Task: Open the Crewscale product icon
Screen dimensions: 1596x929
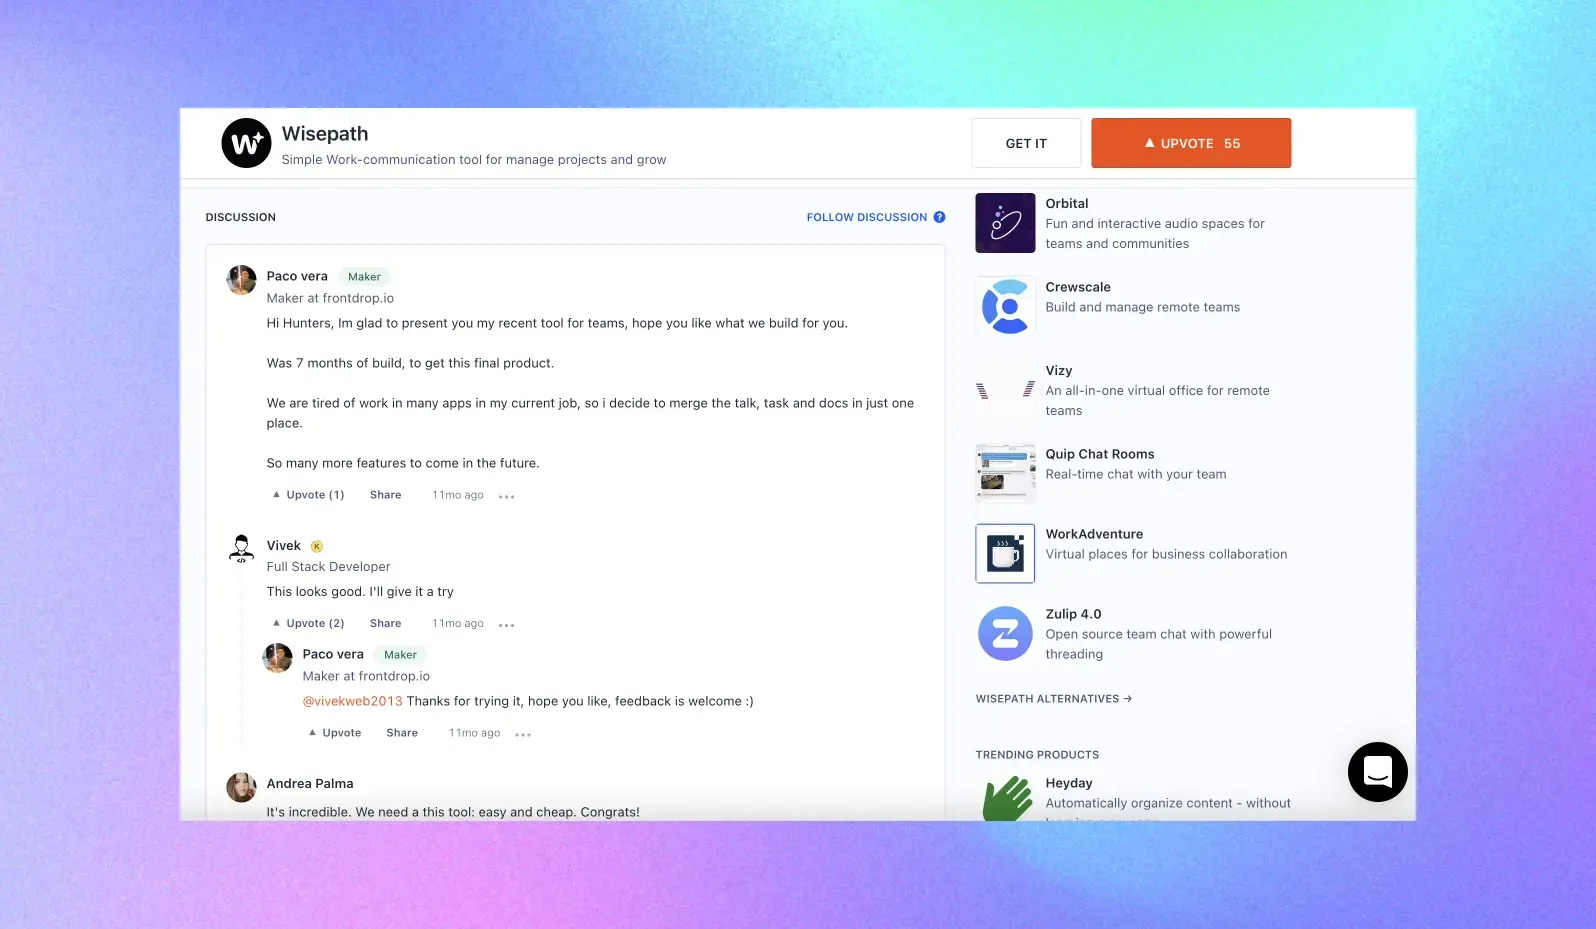Action: click(x=1005, y=306)
